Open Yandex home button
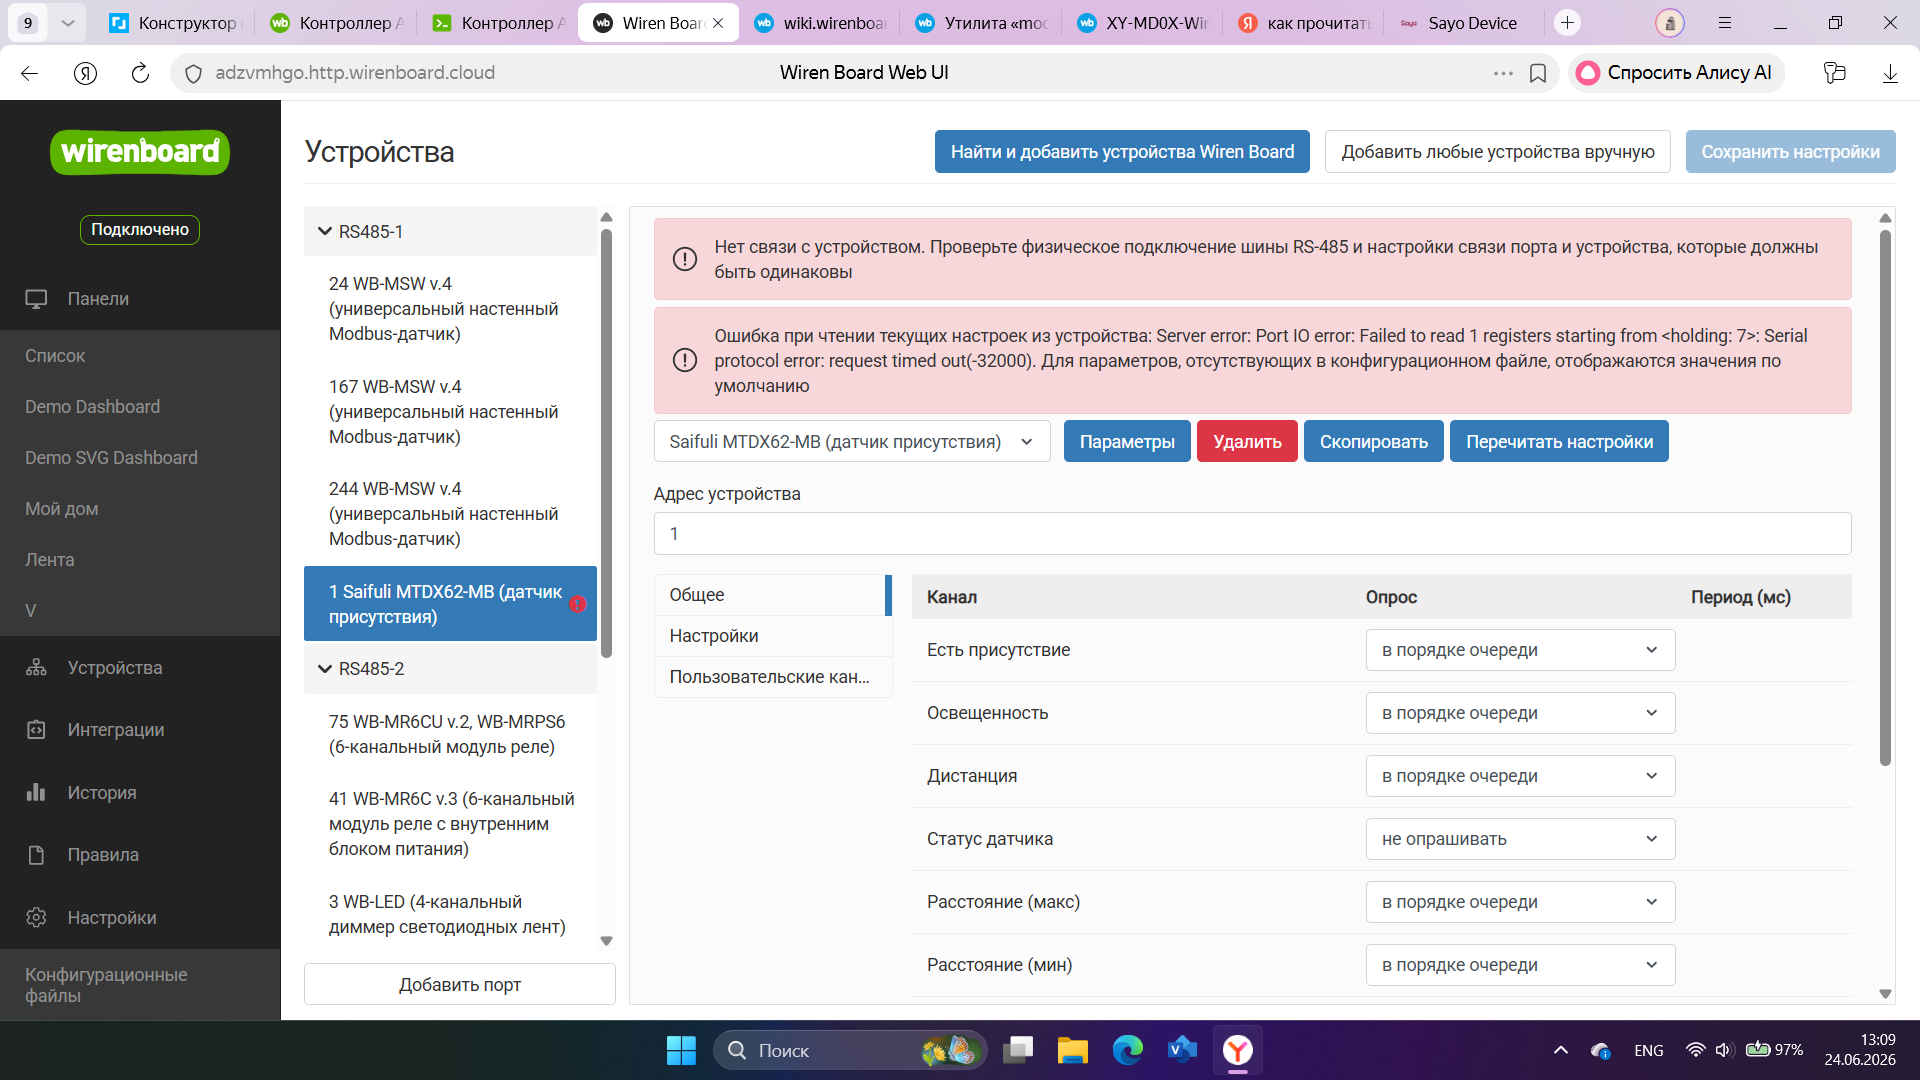This screenshot has height=1080, width=1920. pos(85,73)
